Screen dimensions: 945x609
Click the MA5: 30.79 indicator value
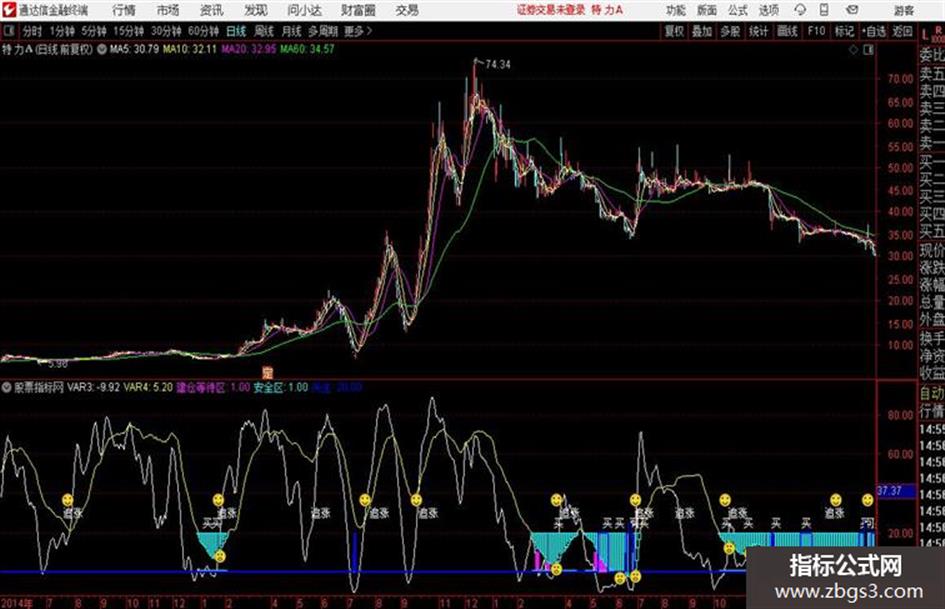[x=134, y=49]
